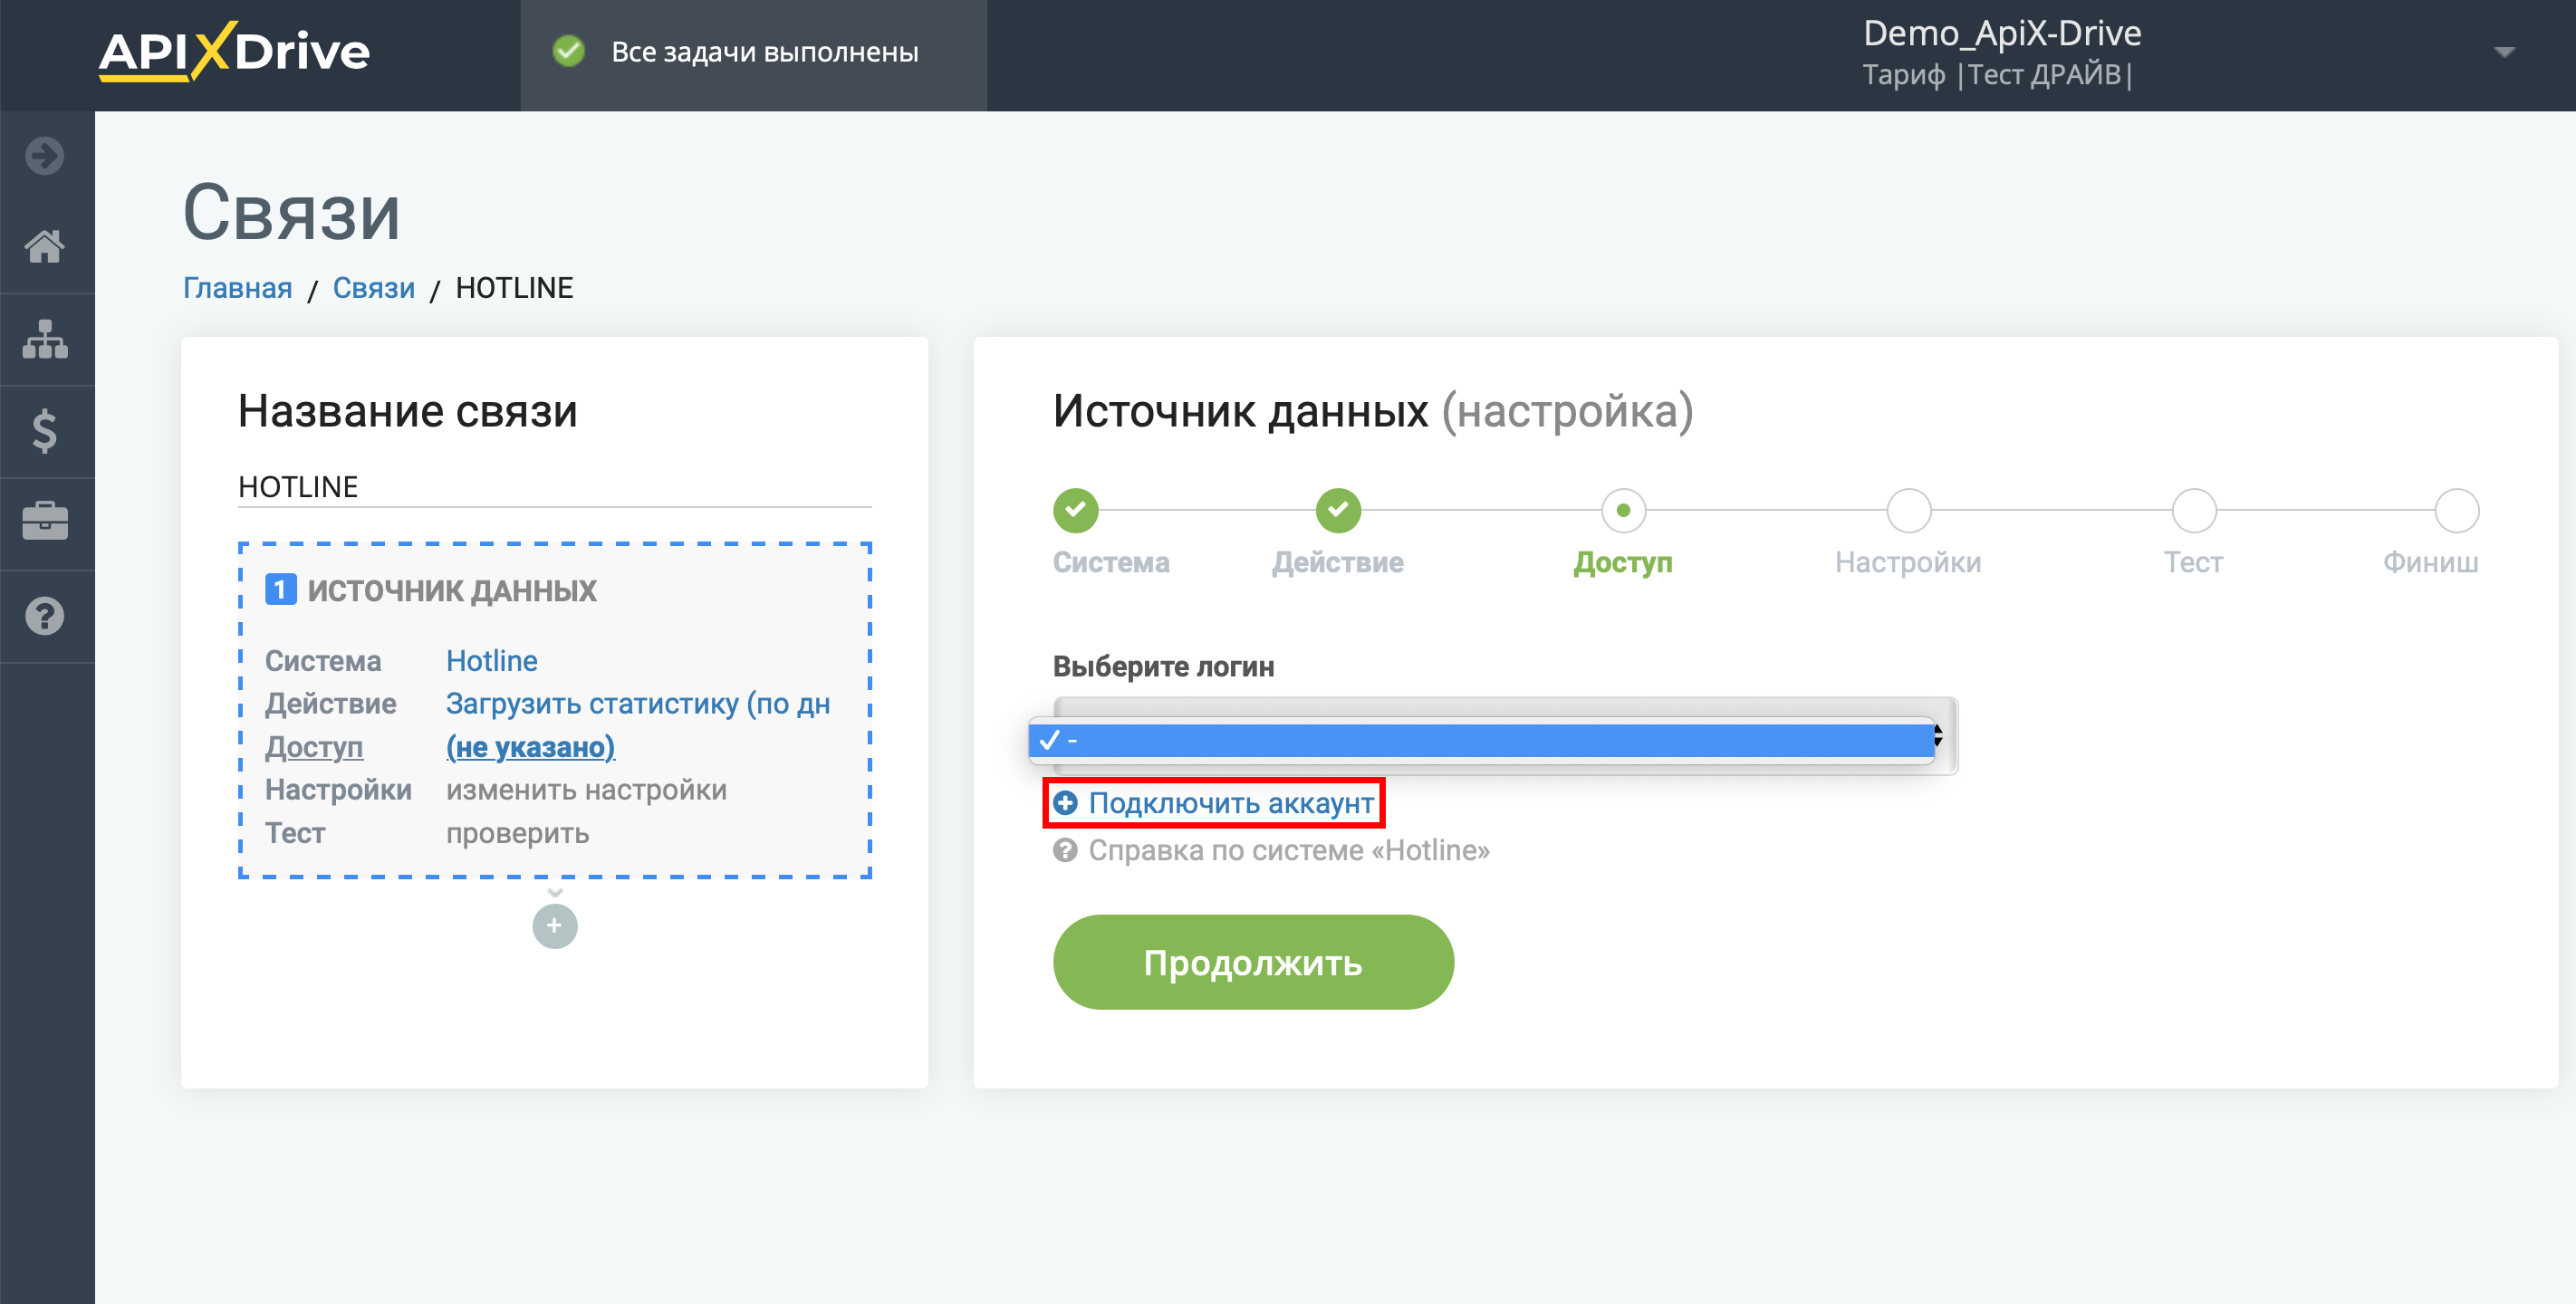Add a new block with the plus circle

[555, 926]
